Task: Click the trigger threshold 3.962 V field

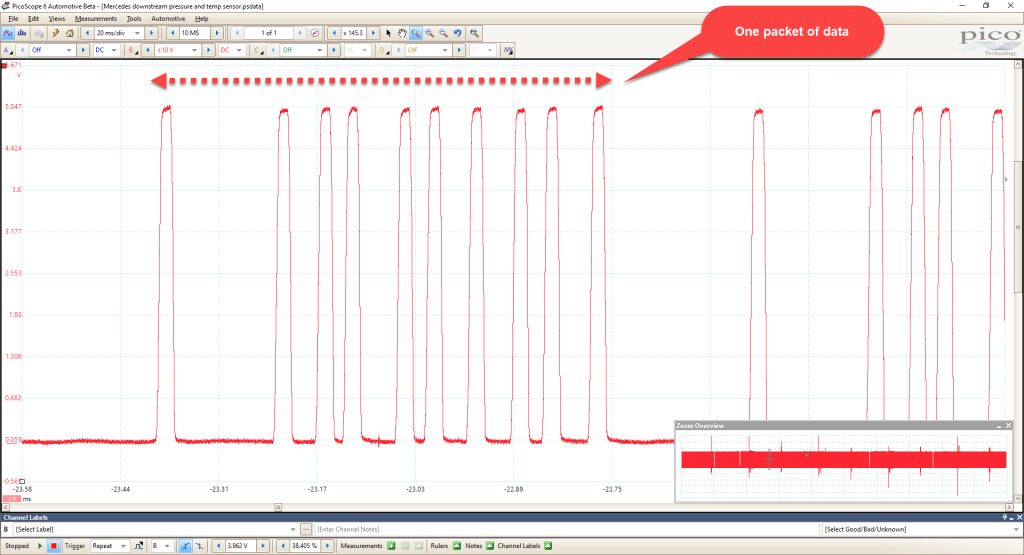Action: 240,546
